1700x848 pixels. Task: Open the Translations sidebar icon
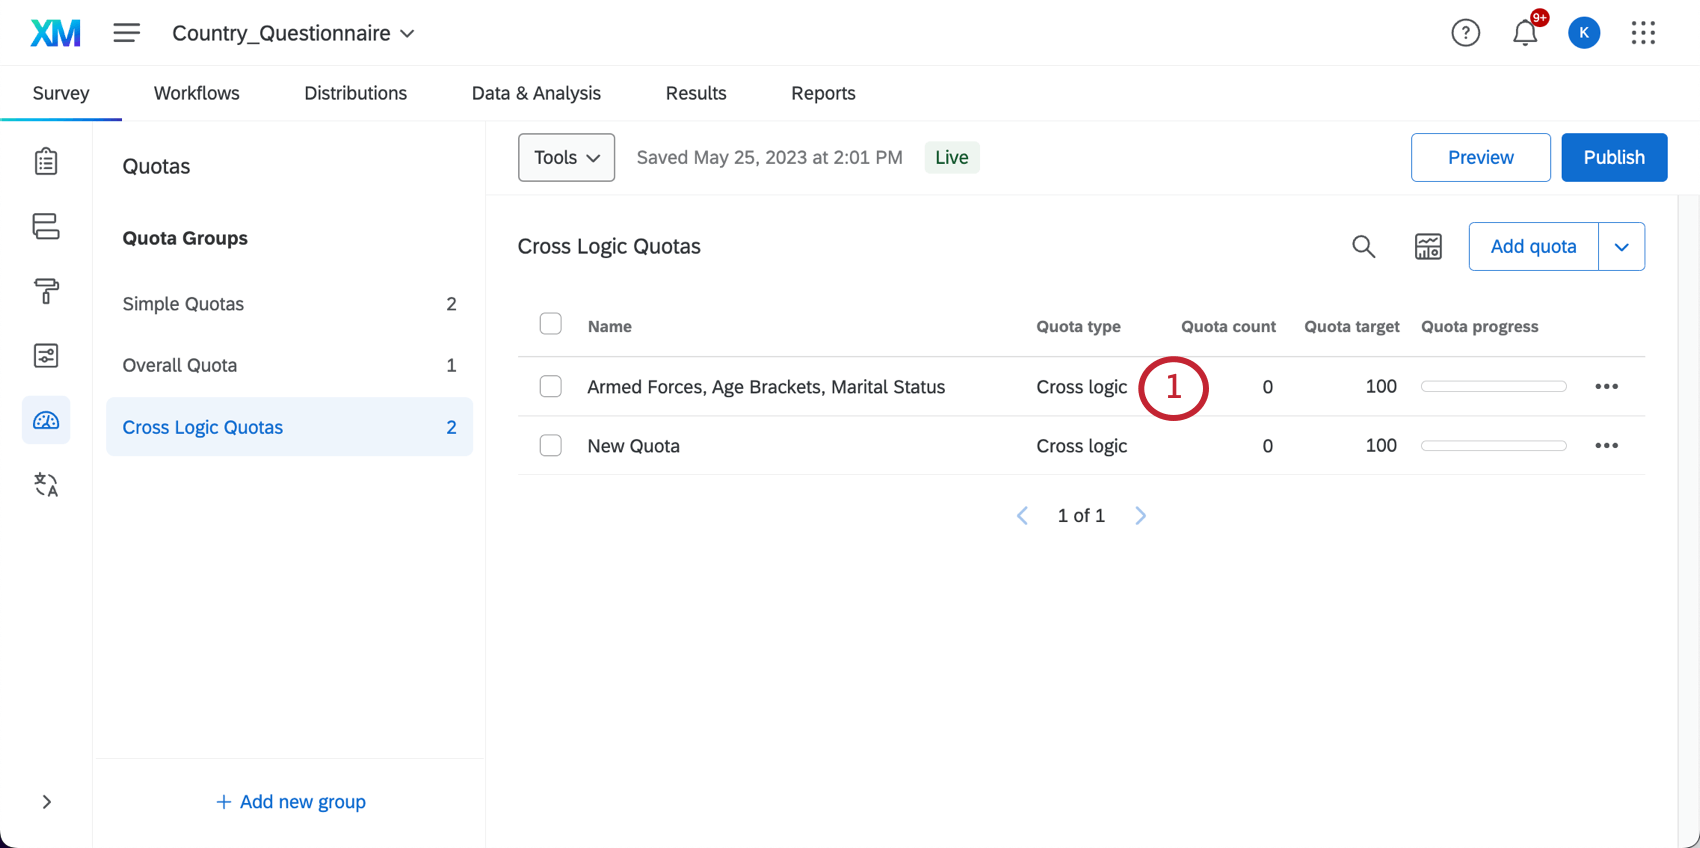point(46,485)
